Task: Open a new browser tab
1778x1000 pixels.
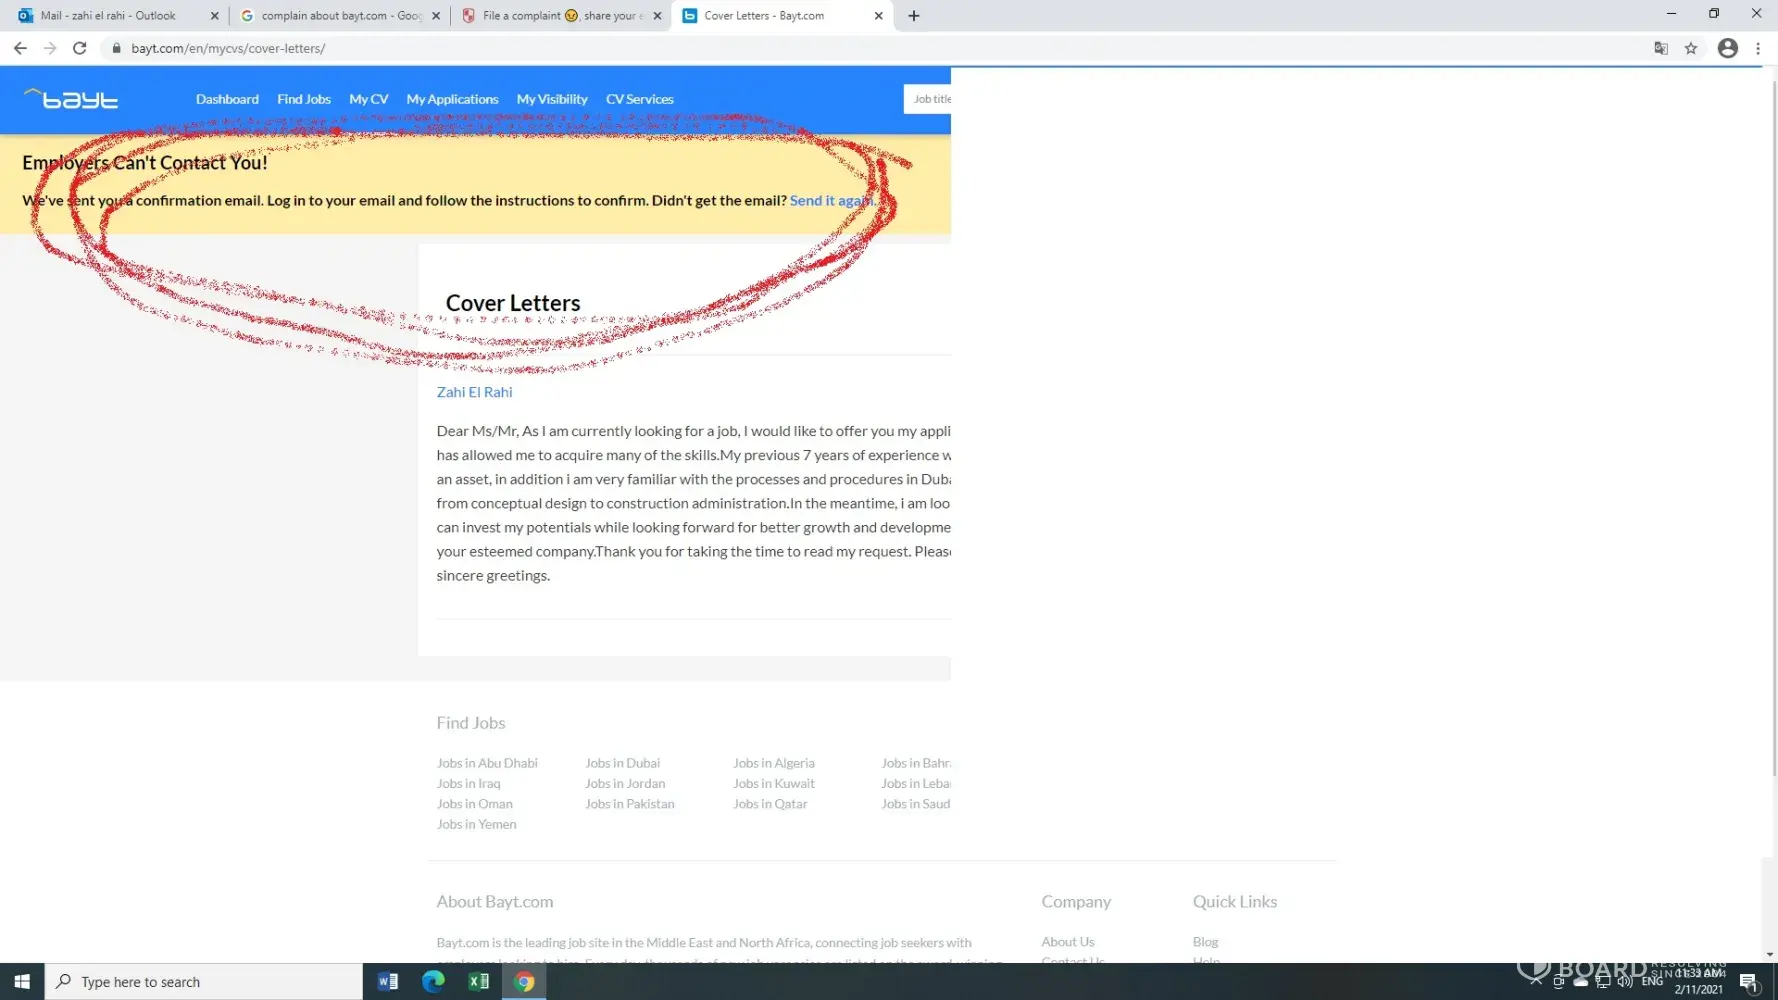Action: [914, 16]
